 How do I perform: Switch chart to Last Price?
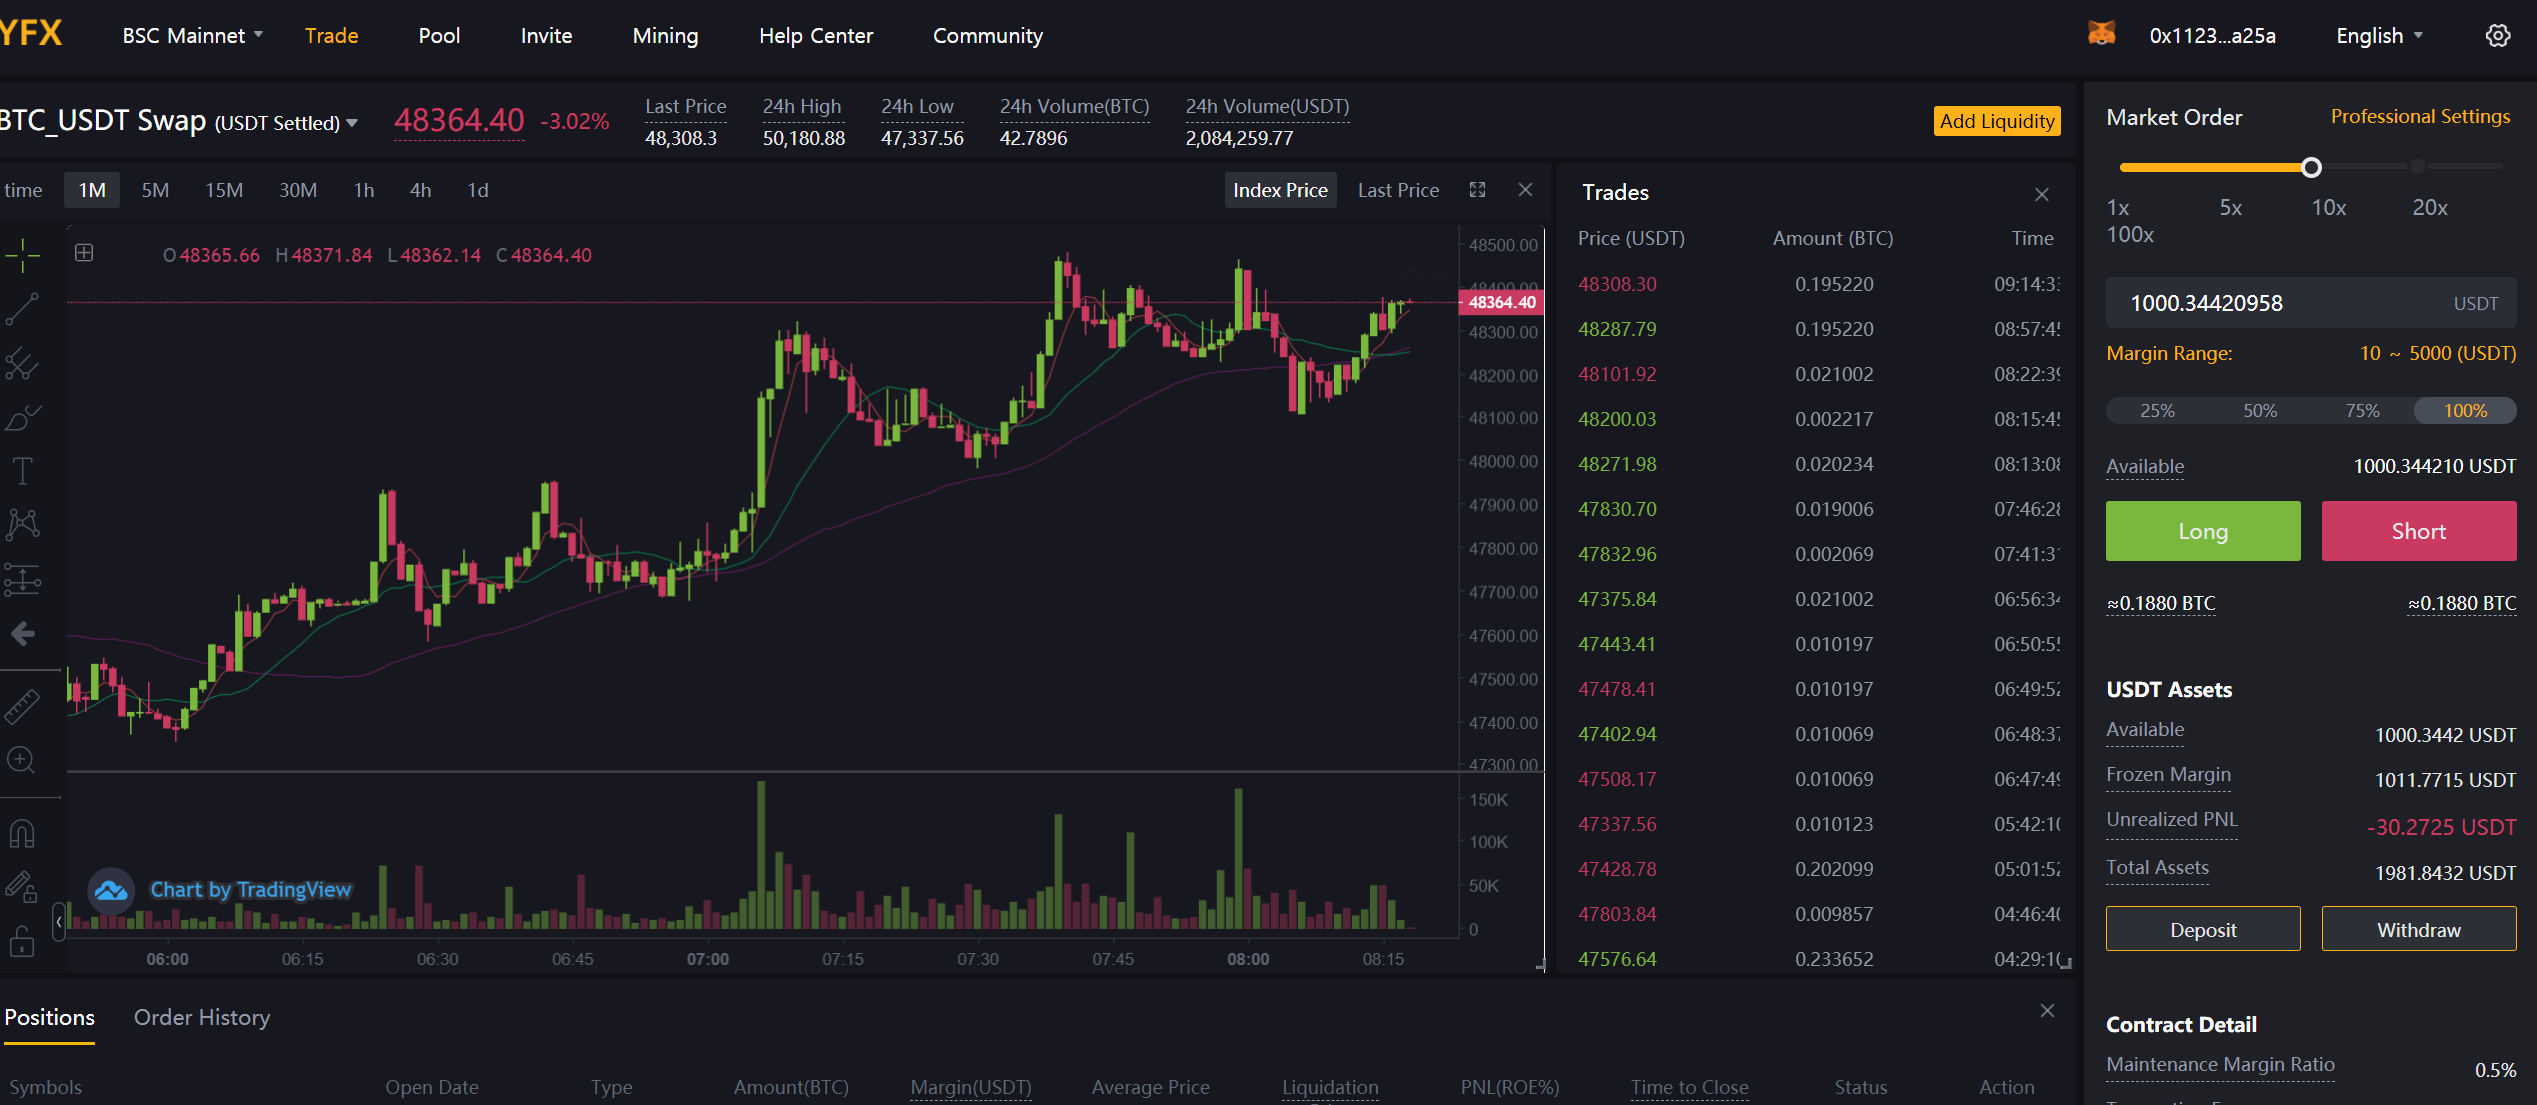tap(1398, 190)
